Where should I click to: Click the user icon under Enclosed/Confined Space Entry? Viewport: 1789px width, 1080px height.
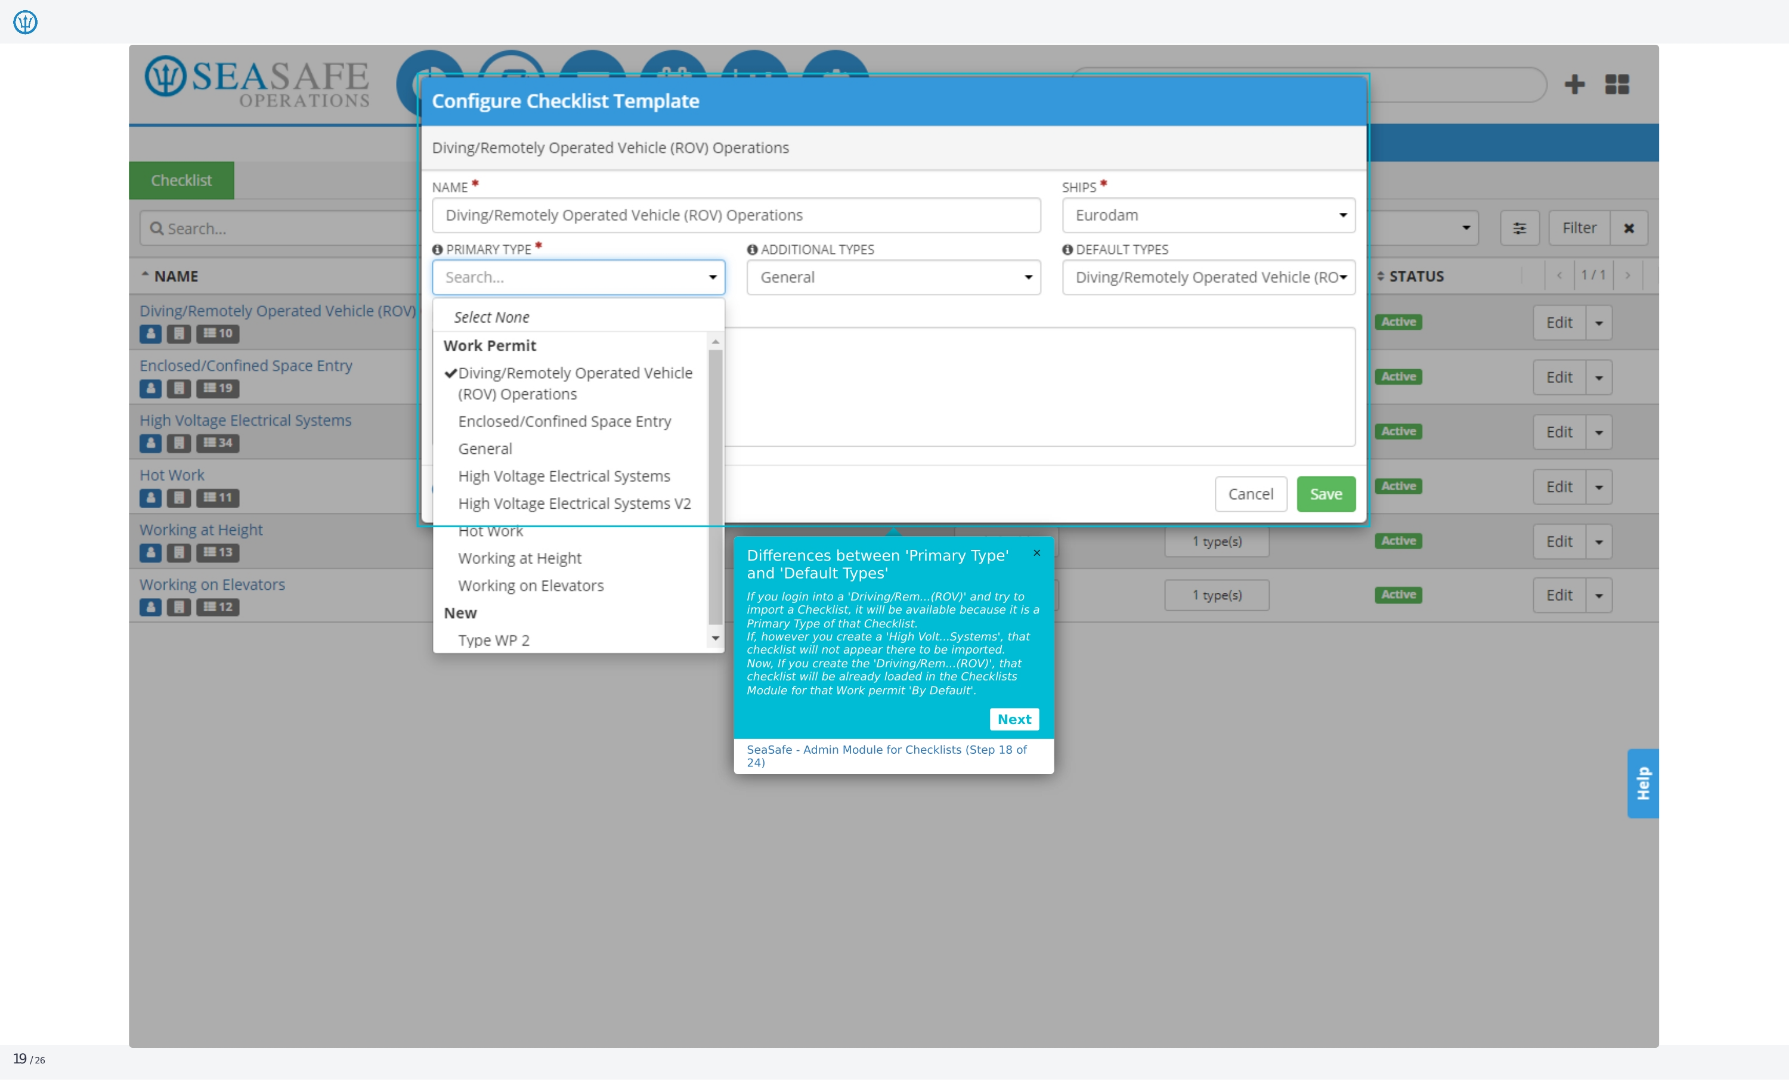point(150,389)
